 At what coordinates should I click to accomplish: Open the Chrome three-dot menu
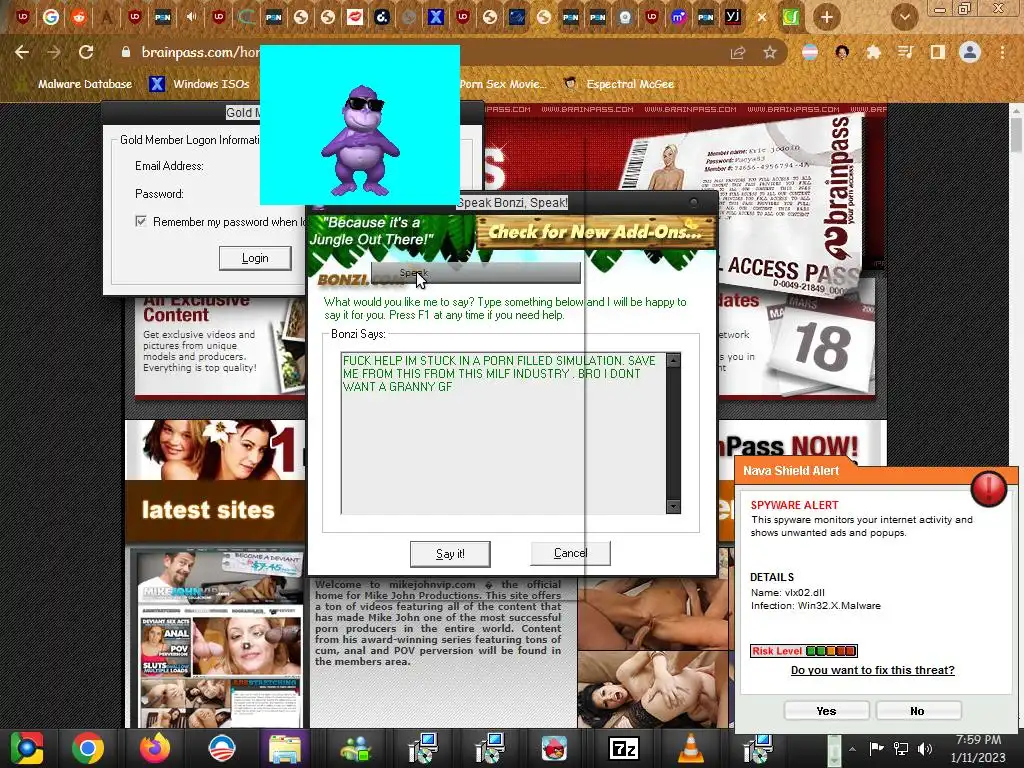tap(1002, 52)
